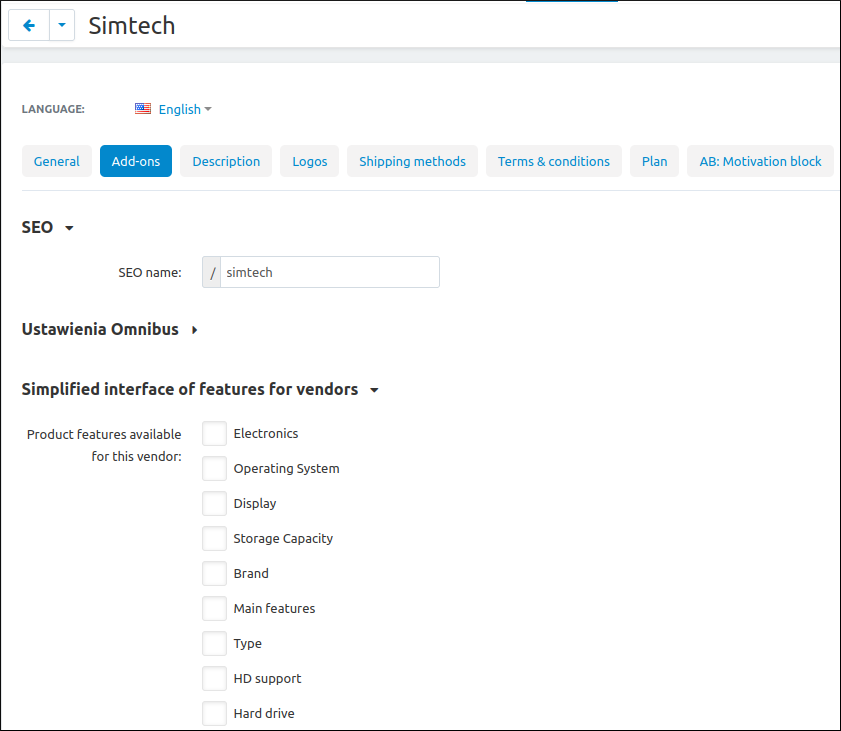841x731 pixels.
Task: Open the Plan tab
Action: click(x=655, y=161)
